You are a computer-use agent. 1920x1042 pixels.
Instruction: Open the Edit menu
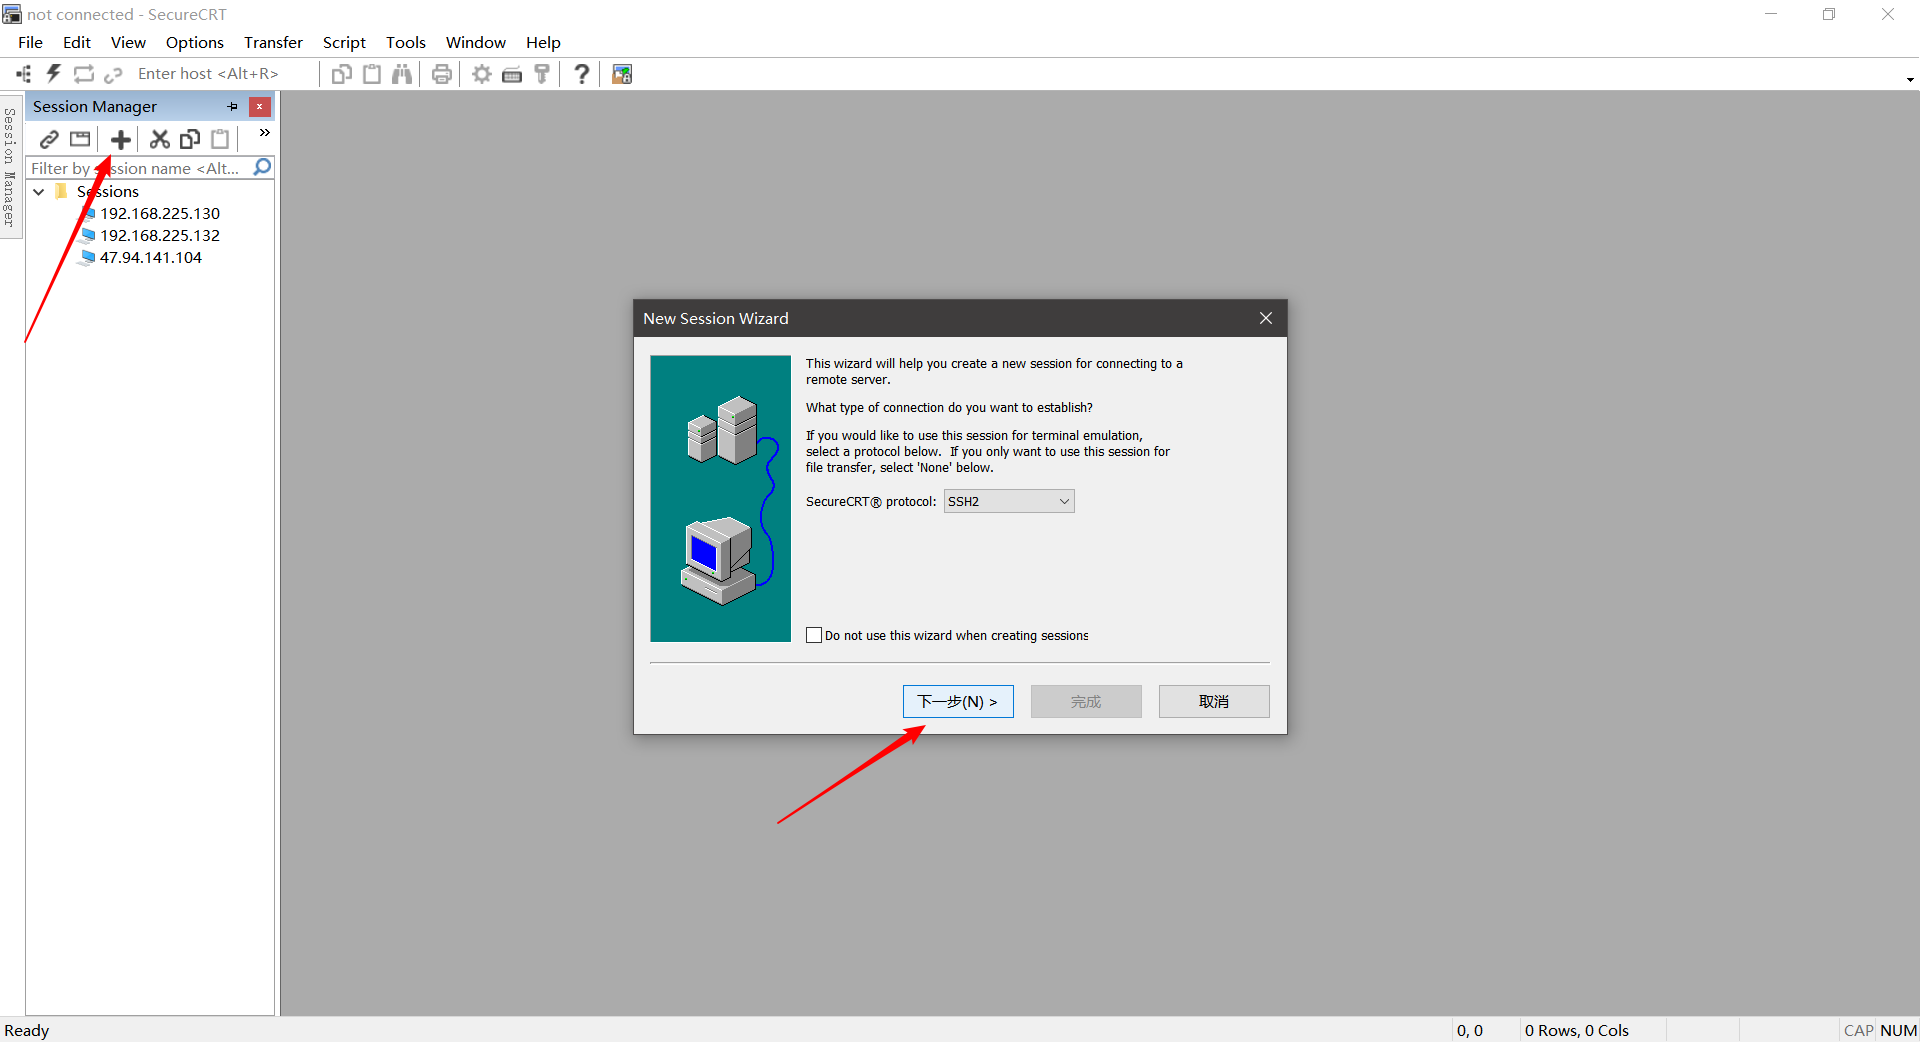tap(77, 42)
